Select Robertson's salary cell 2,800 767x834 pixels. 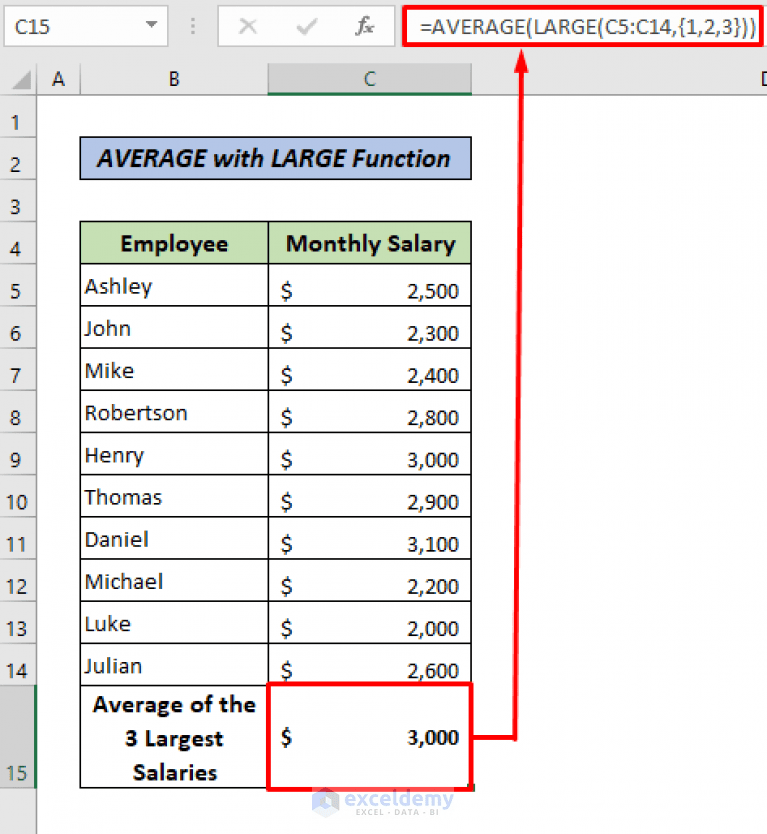tap(370, 412)
